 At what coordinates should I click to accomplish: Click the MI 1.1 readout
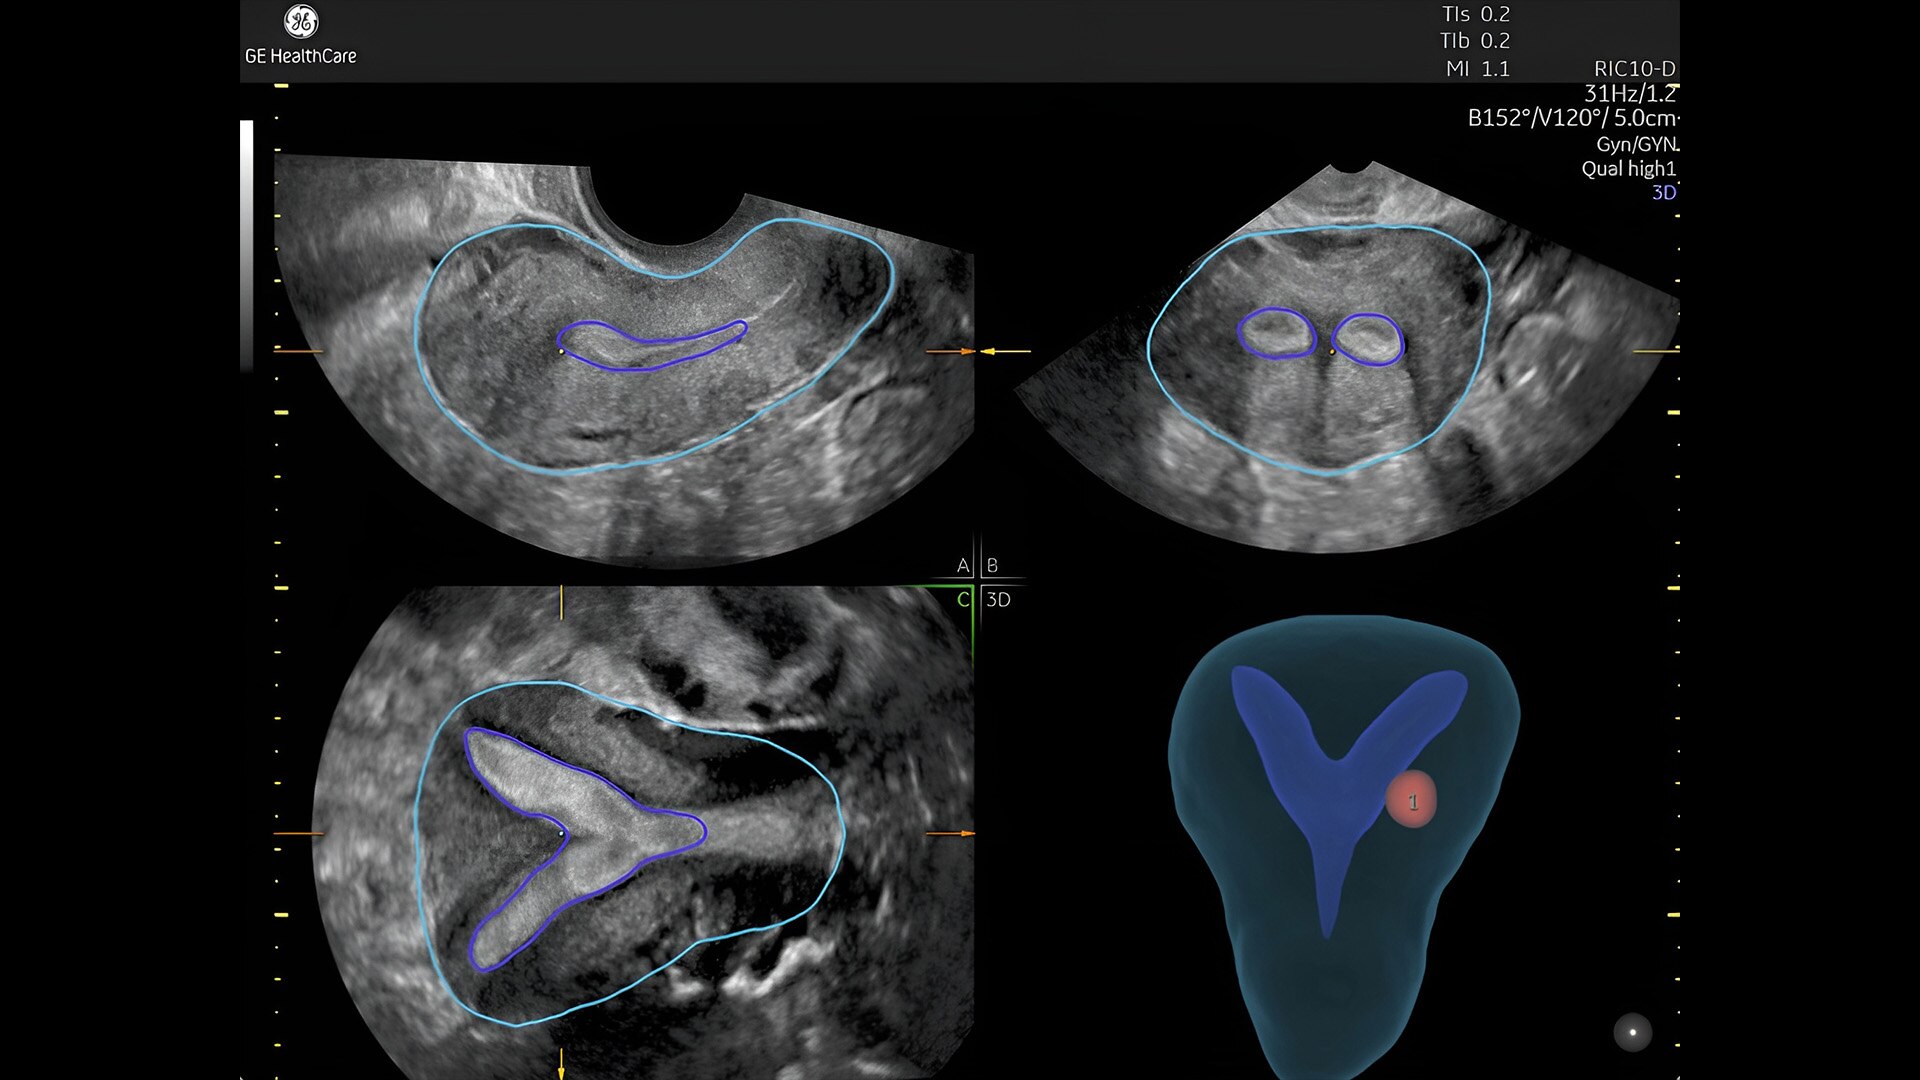1477,69
